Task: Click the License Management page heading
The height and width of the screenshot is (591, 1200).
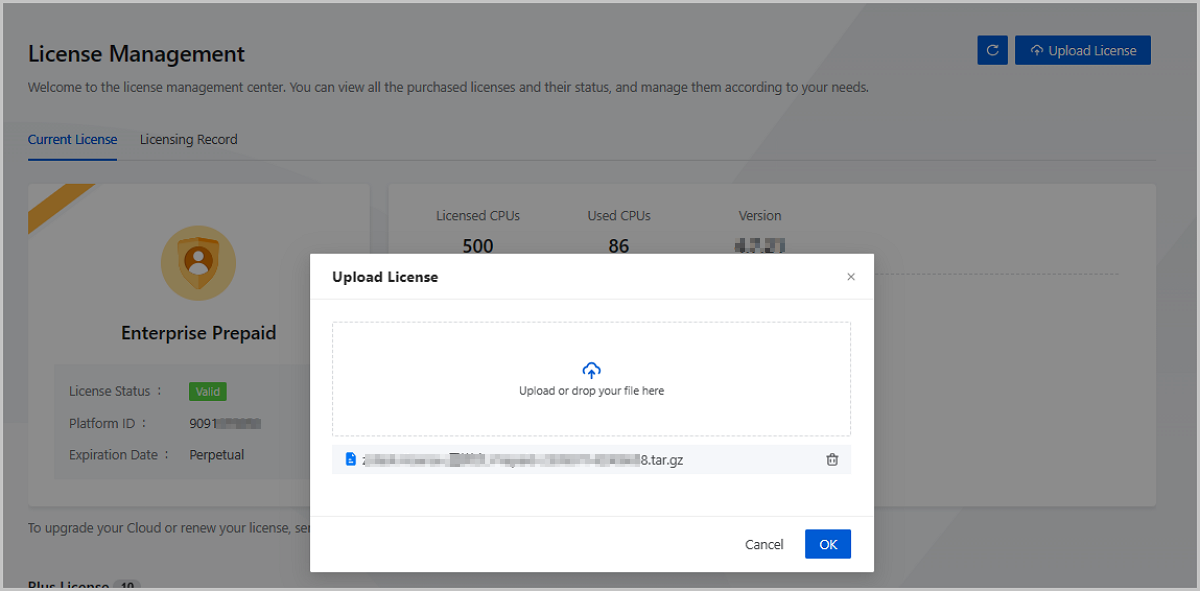Action: [136, 54]
